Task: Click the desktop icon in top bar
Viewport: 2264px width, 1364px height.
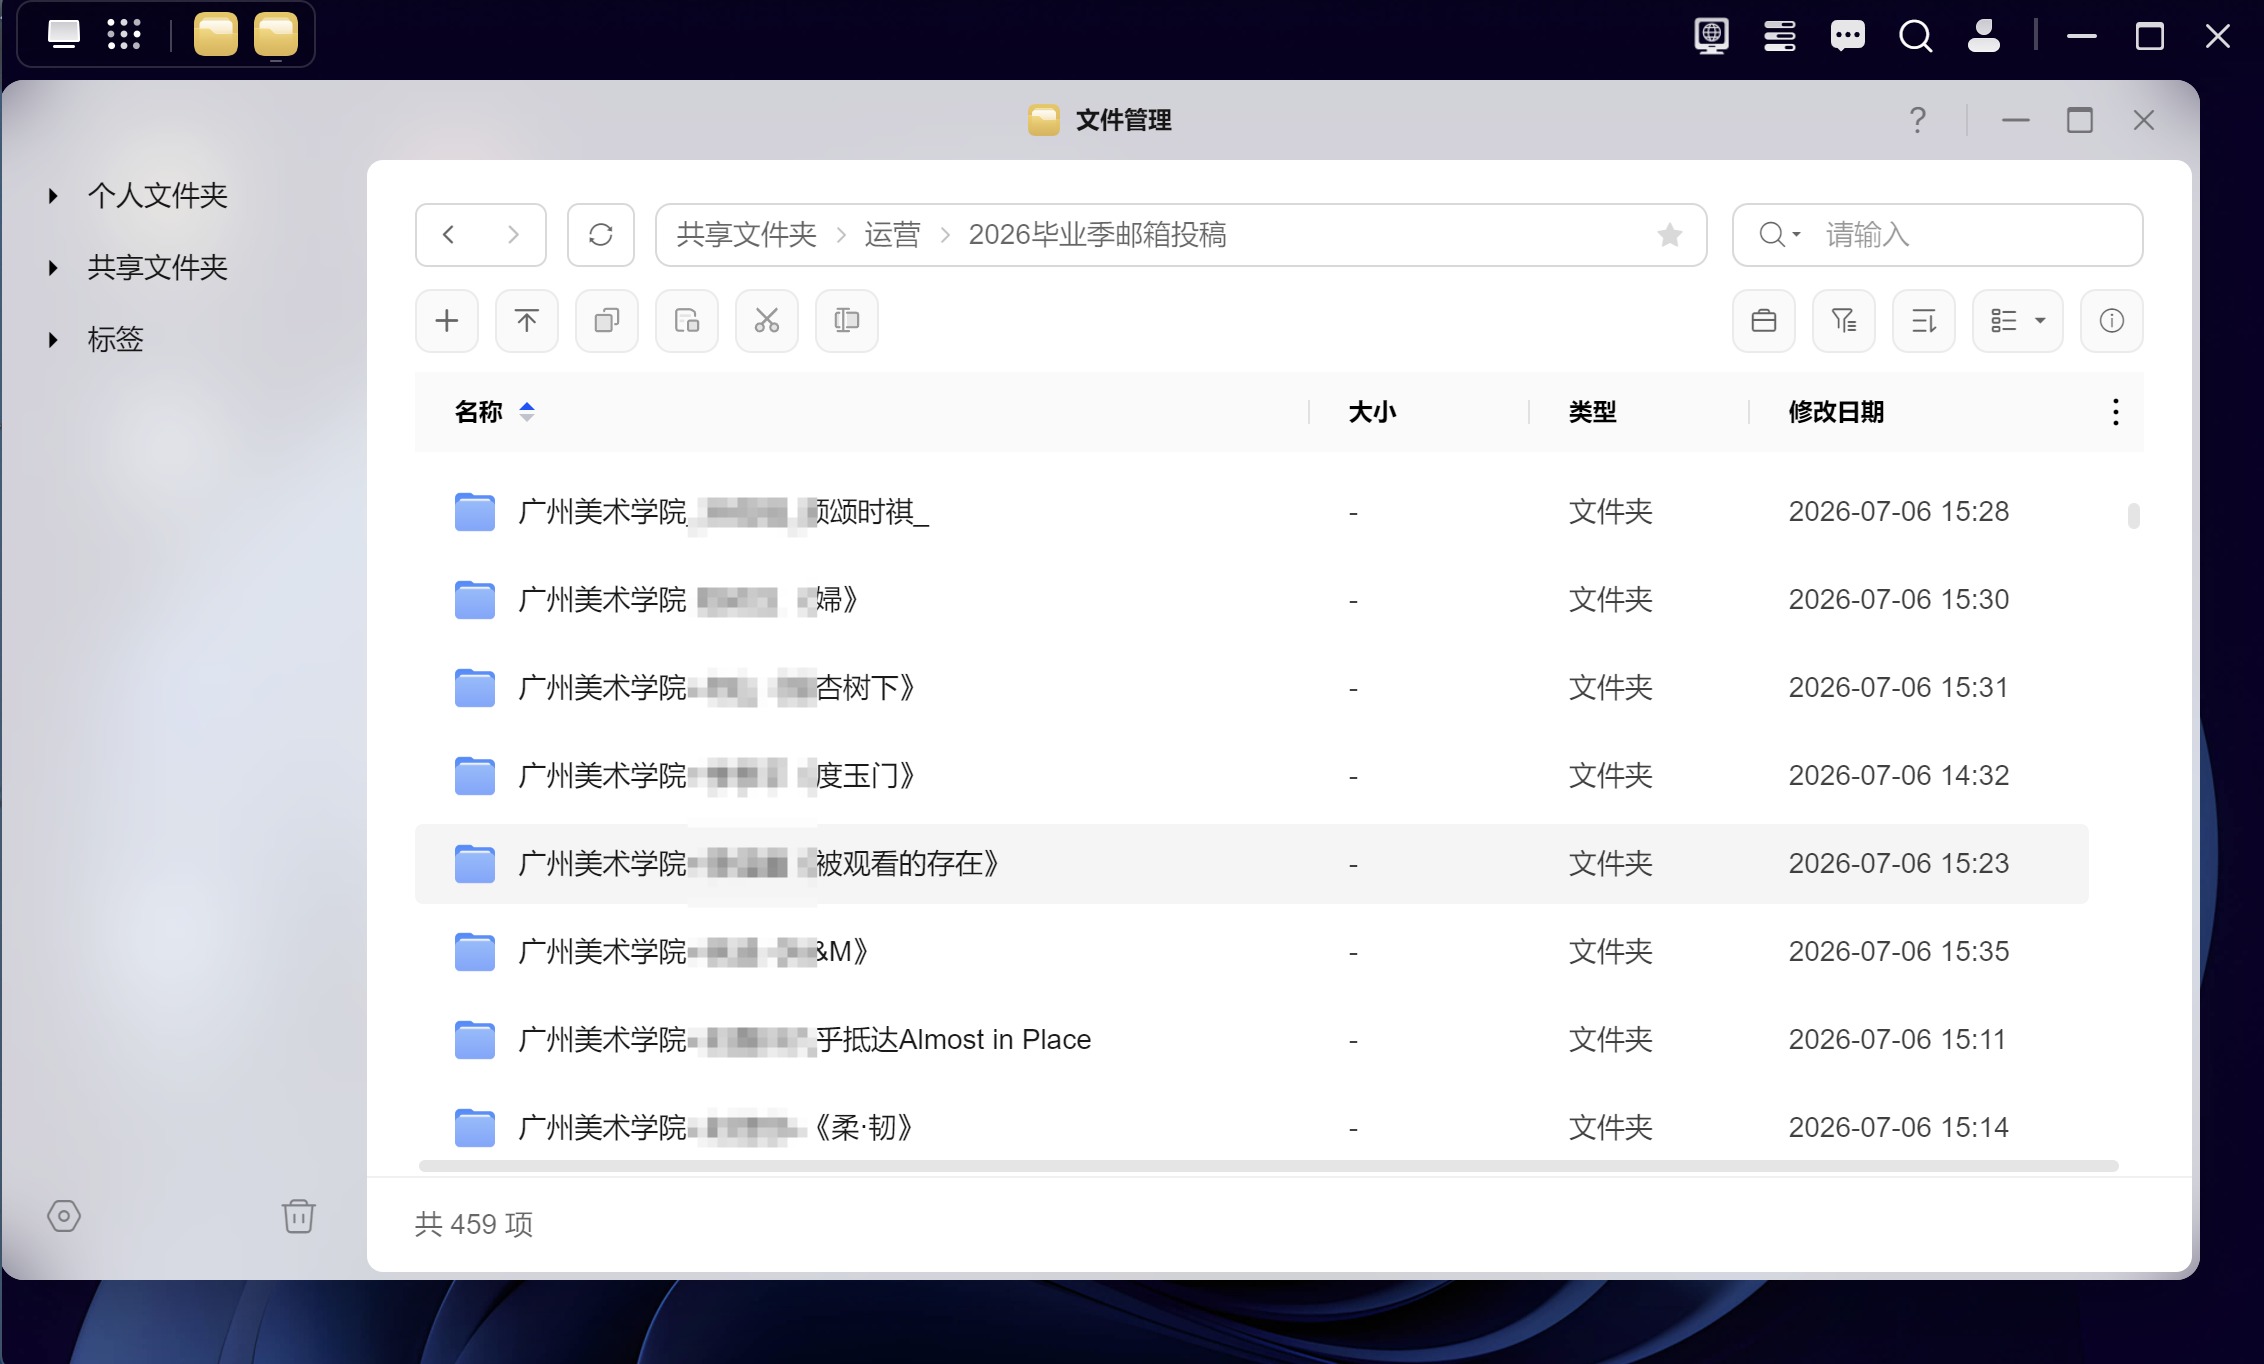Action: click(64, 35)
